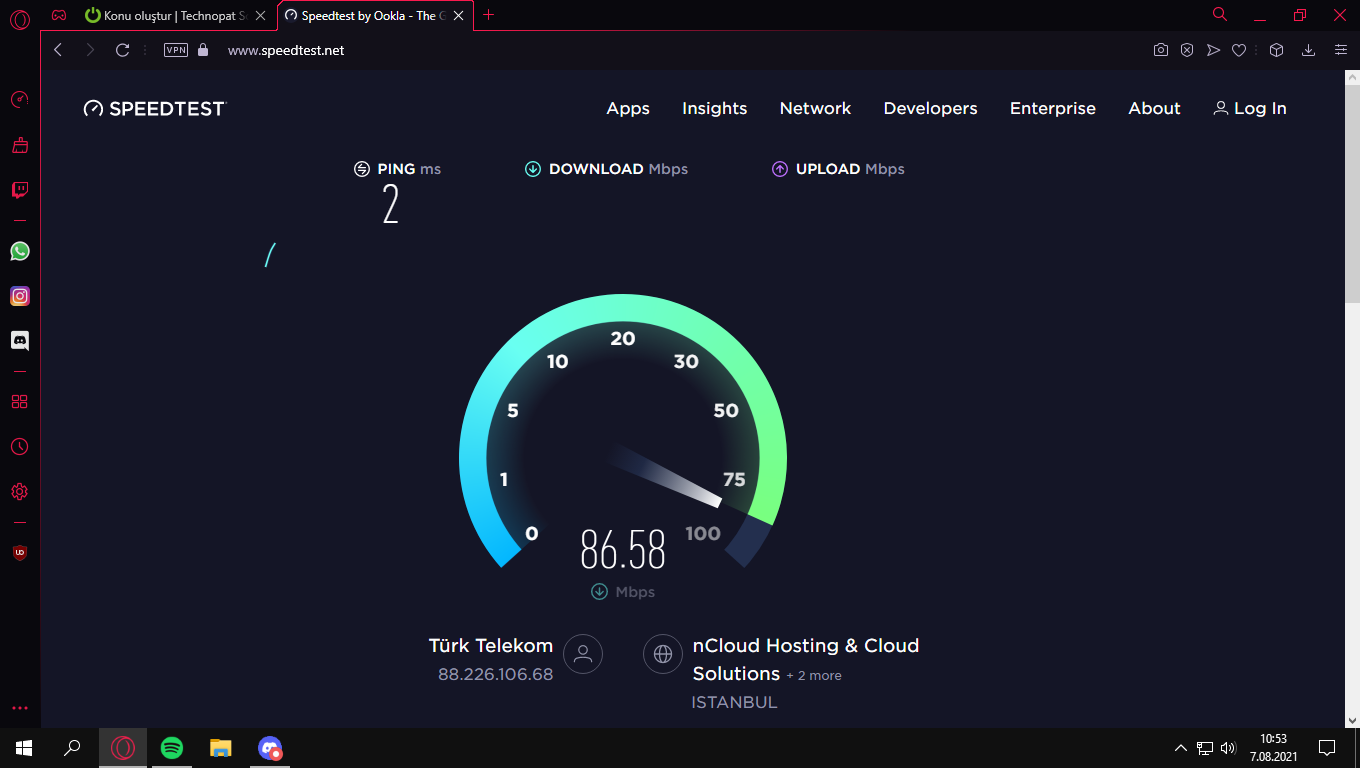Open the Developers menu item
This screenshot has width=1360, height=768.
[930, 109]
